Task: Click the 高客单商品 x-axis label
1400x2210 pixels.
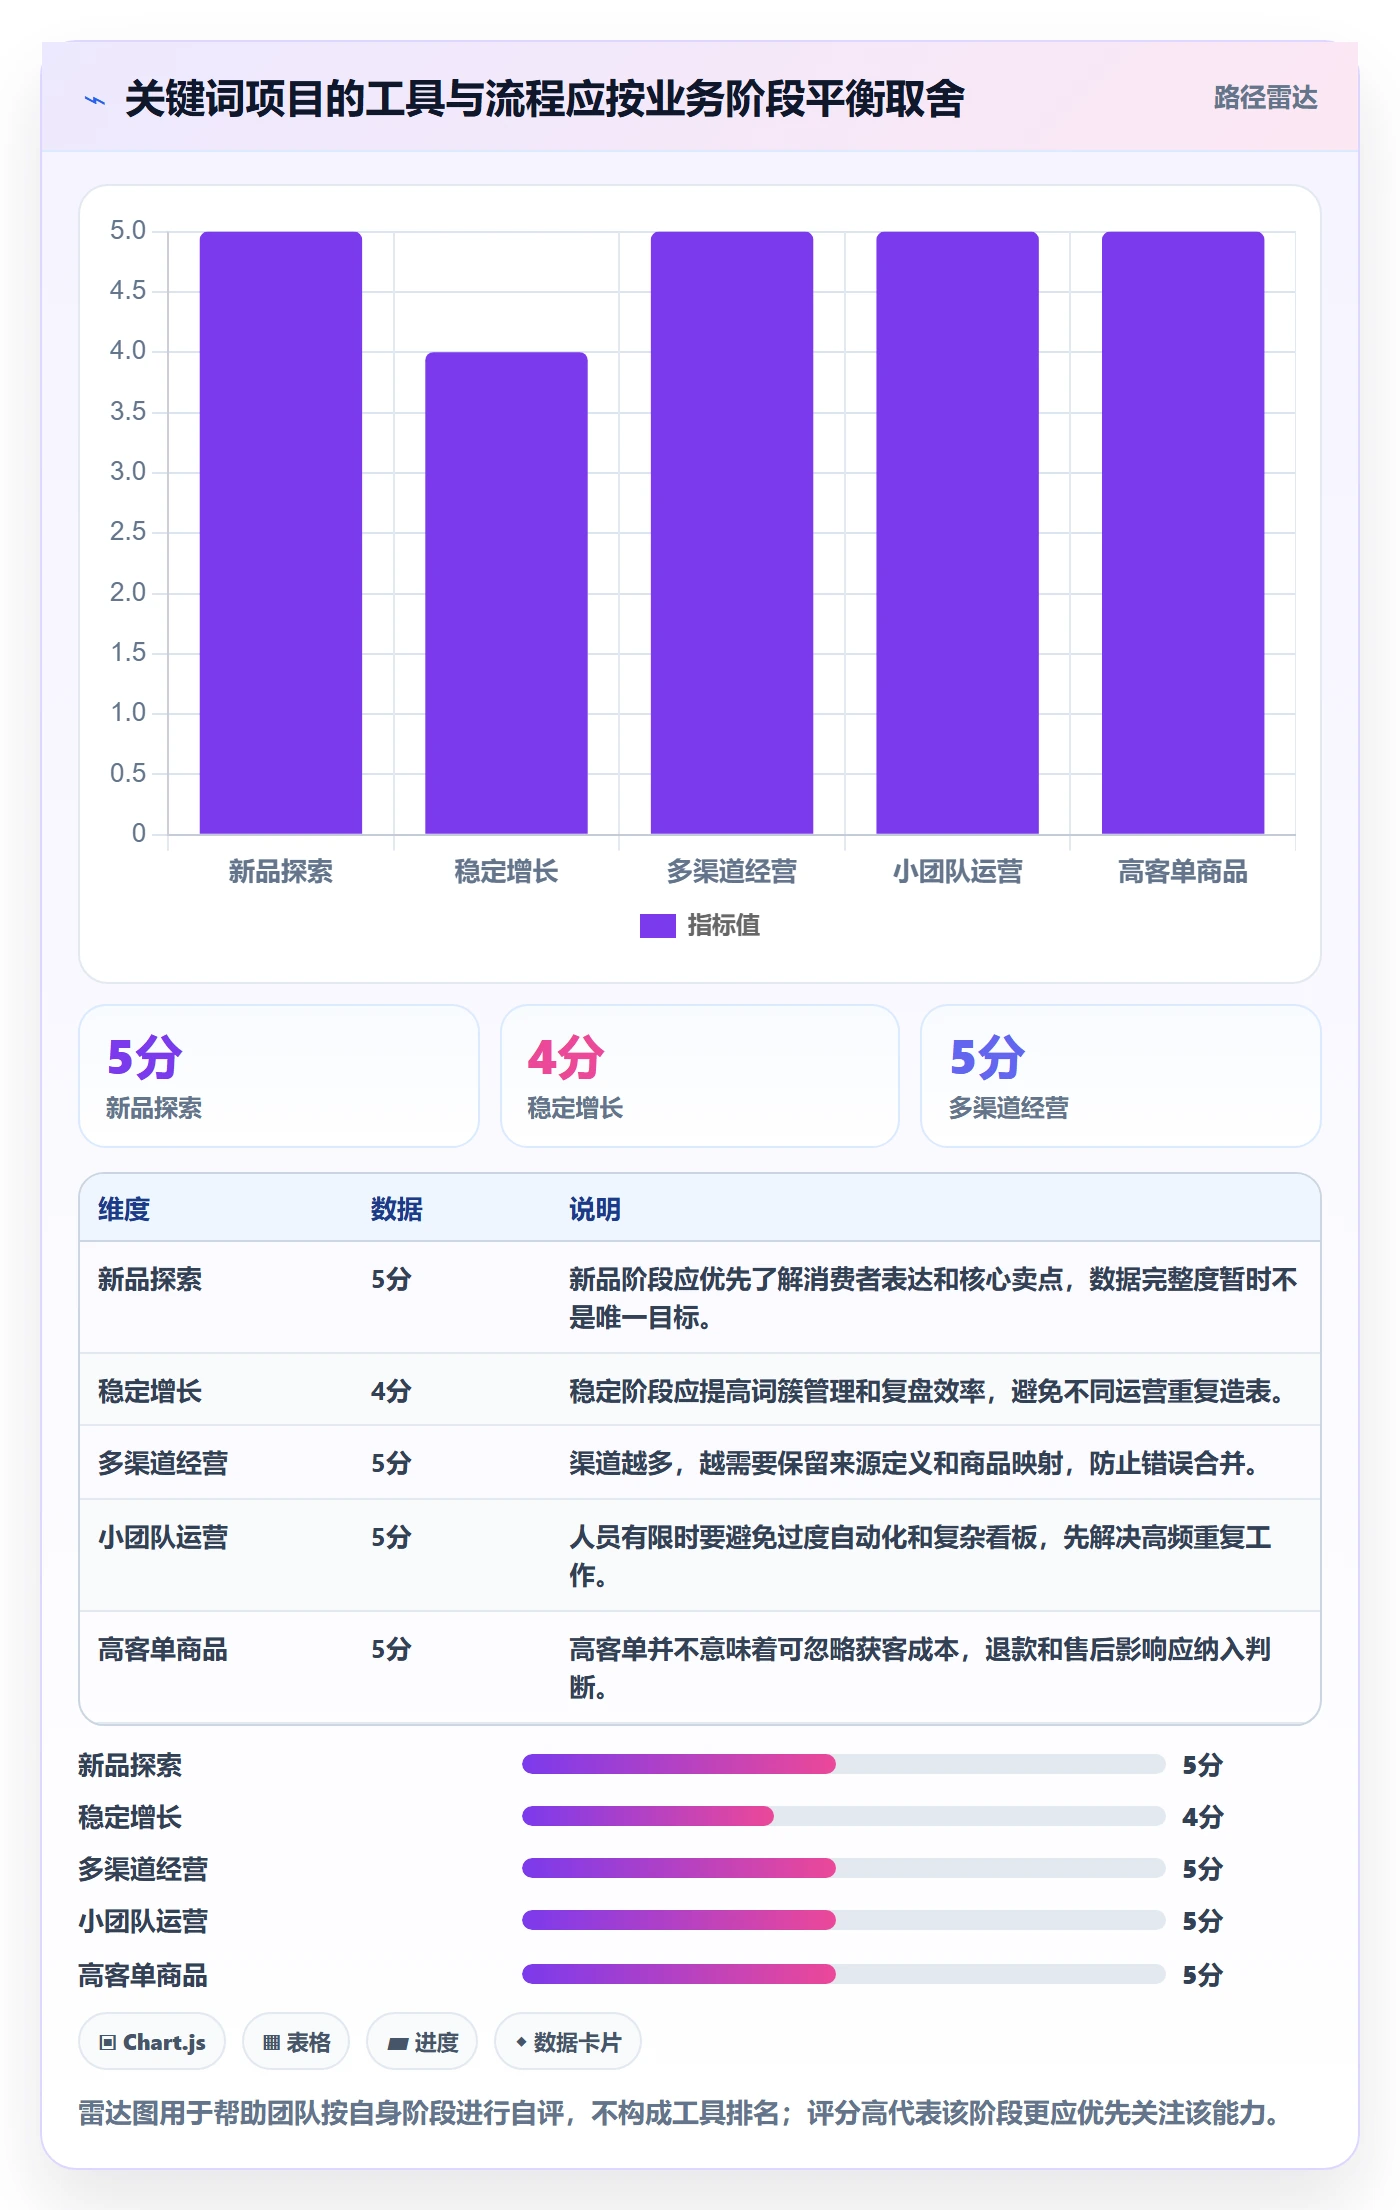Action: [1183, 872]
